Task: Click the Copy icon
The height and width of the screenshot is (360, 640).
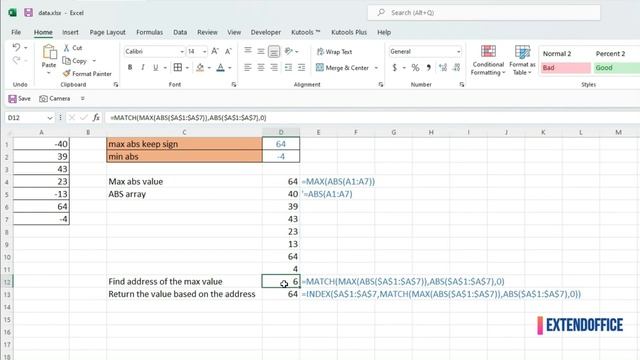Action: (67, 61)
